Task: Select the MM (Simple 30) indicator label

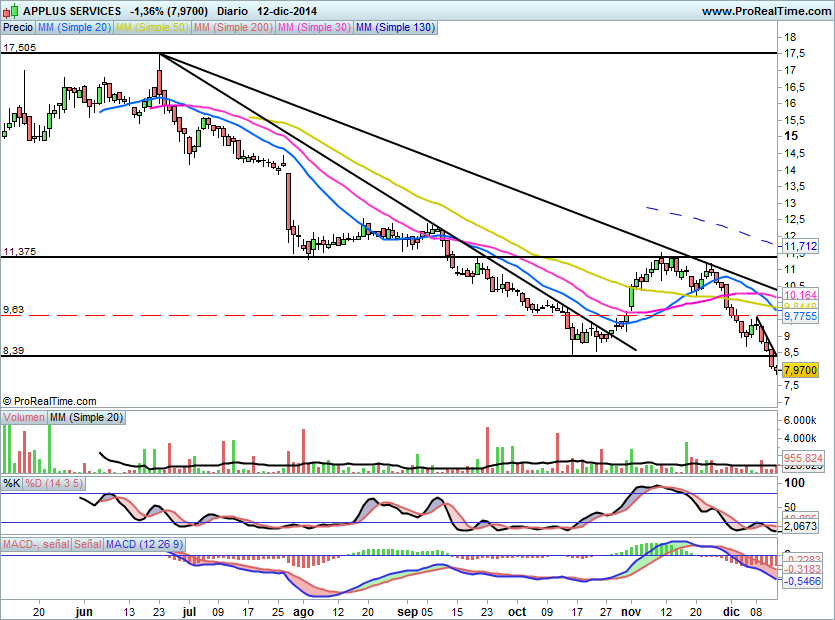Action: pyautogui.click(x=314, y=27)
